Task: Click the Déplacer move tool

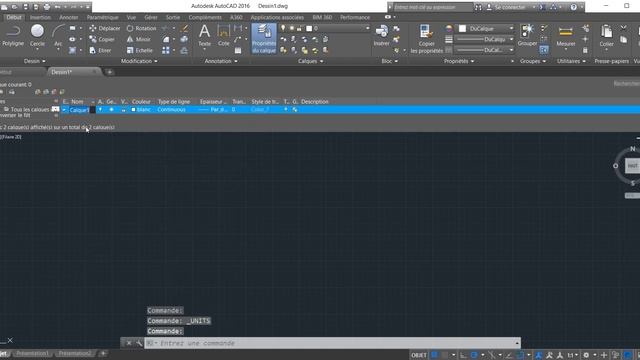Action: [x=104, y=28]
